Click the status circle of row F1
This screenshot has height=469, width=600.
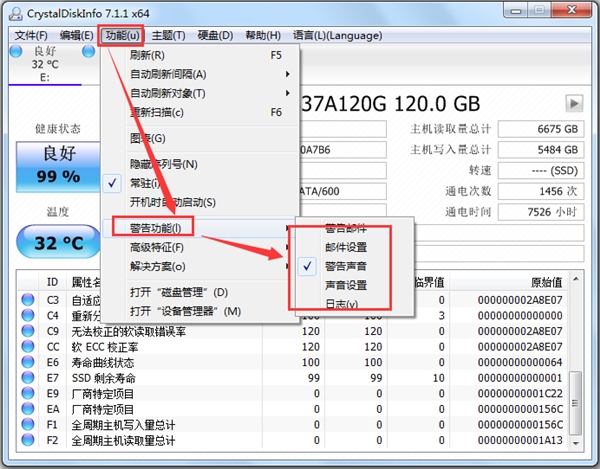tap(28, 425)
